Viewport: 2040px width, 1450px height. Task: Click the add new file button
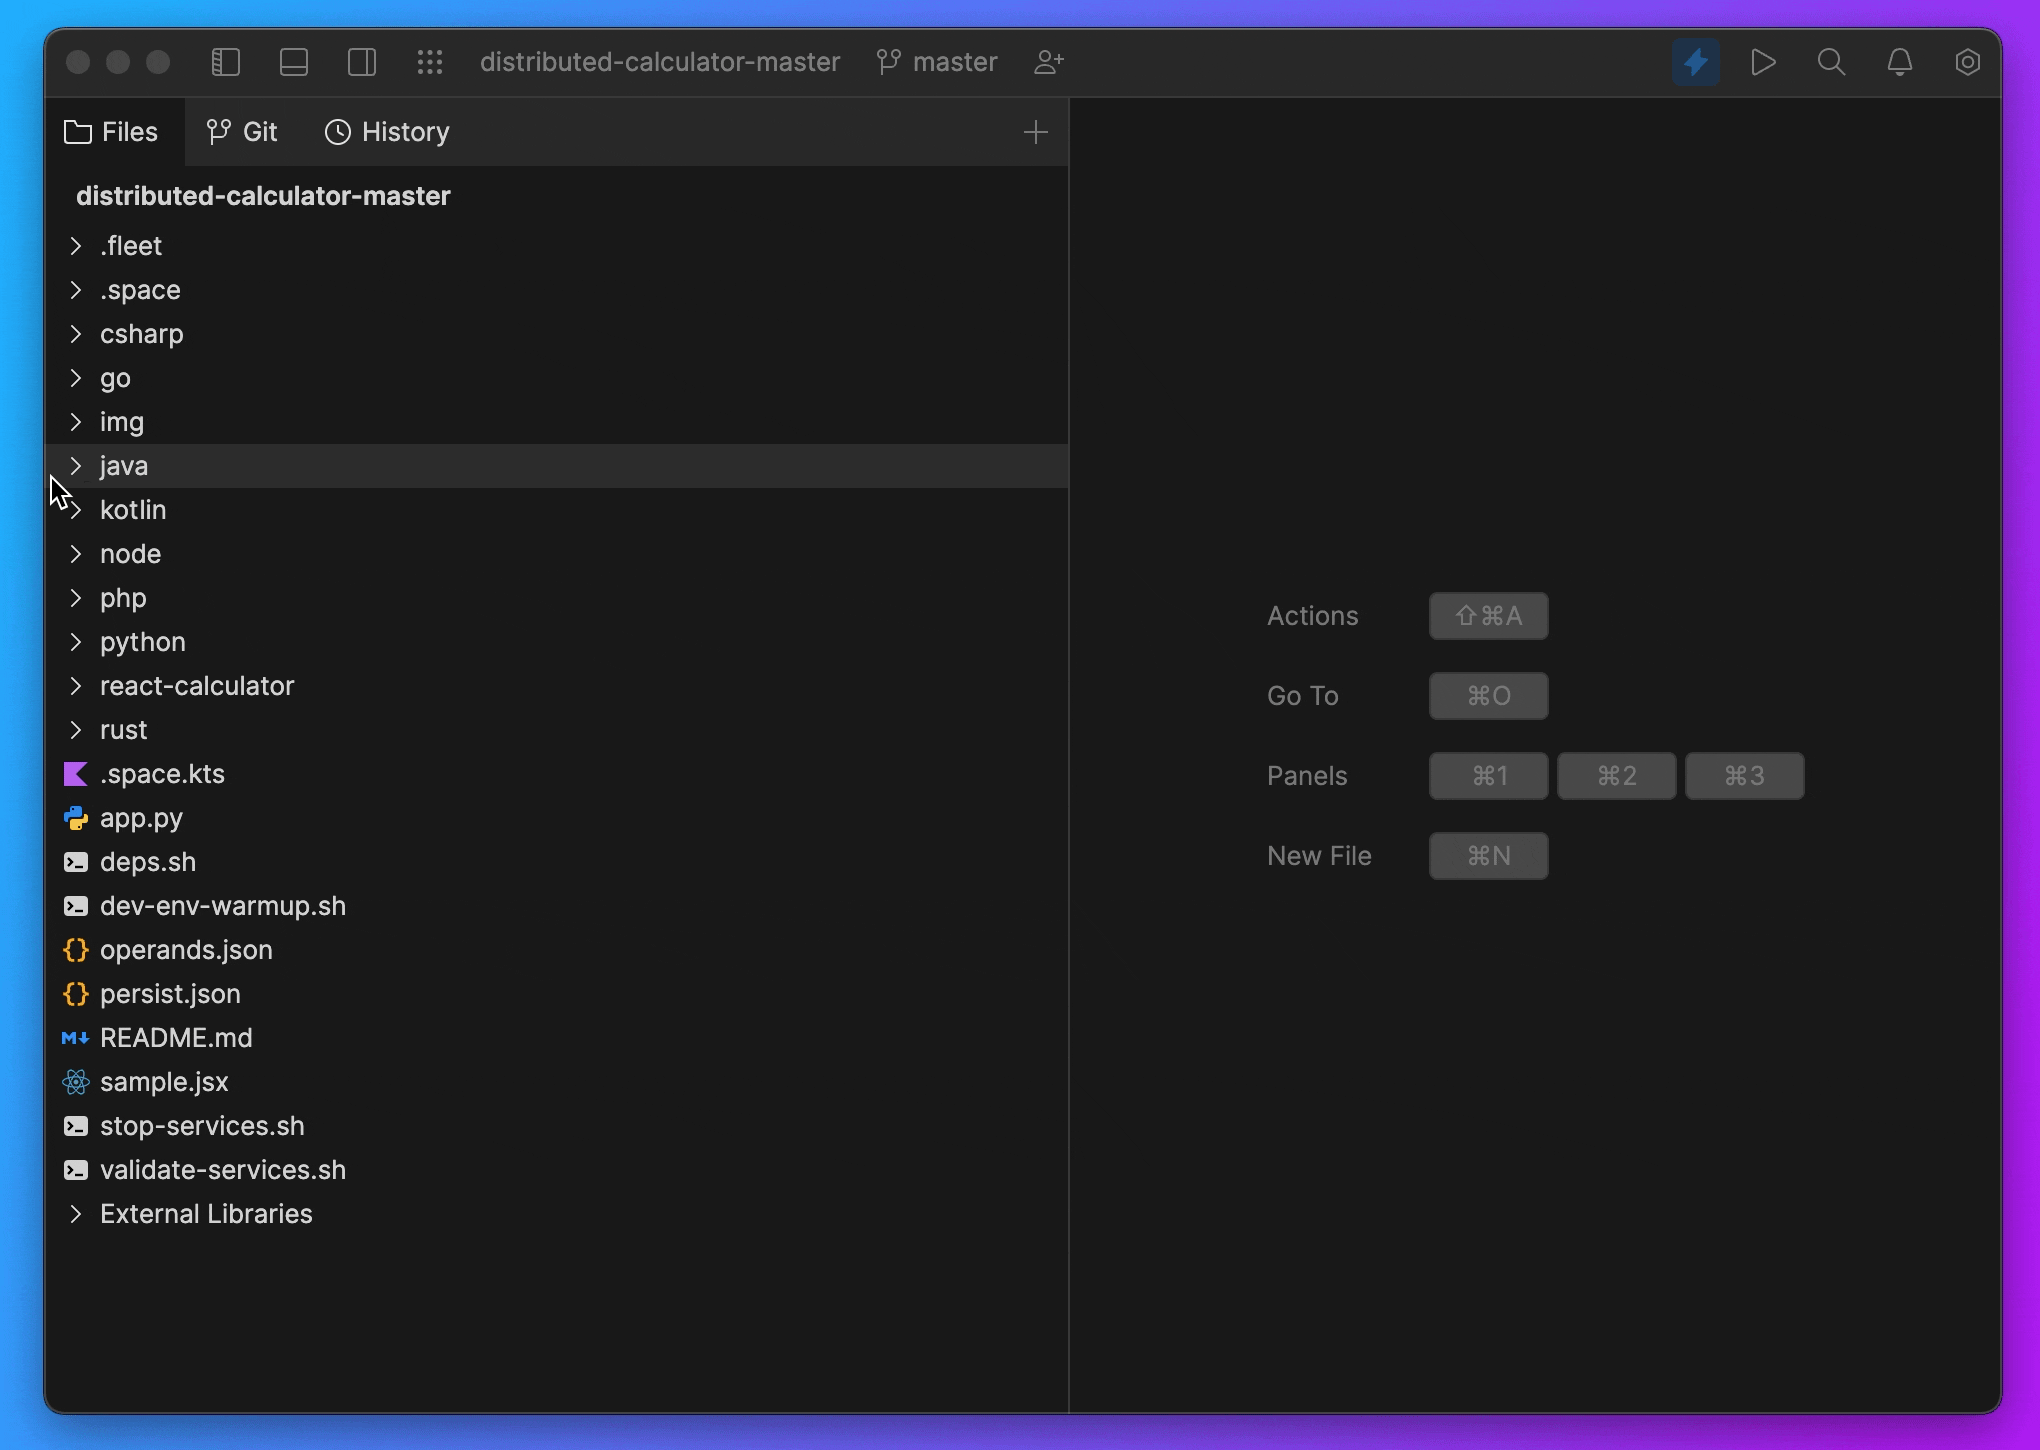[x=1036, y=130]
